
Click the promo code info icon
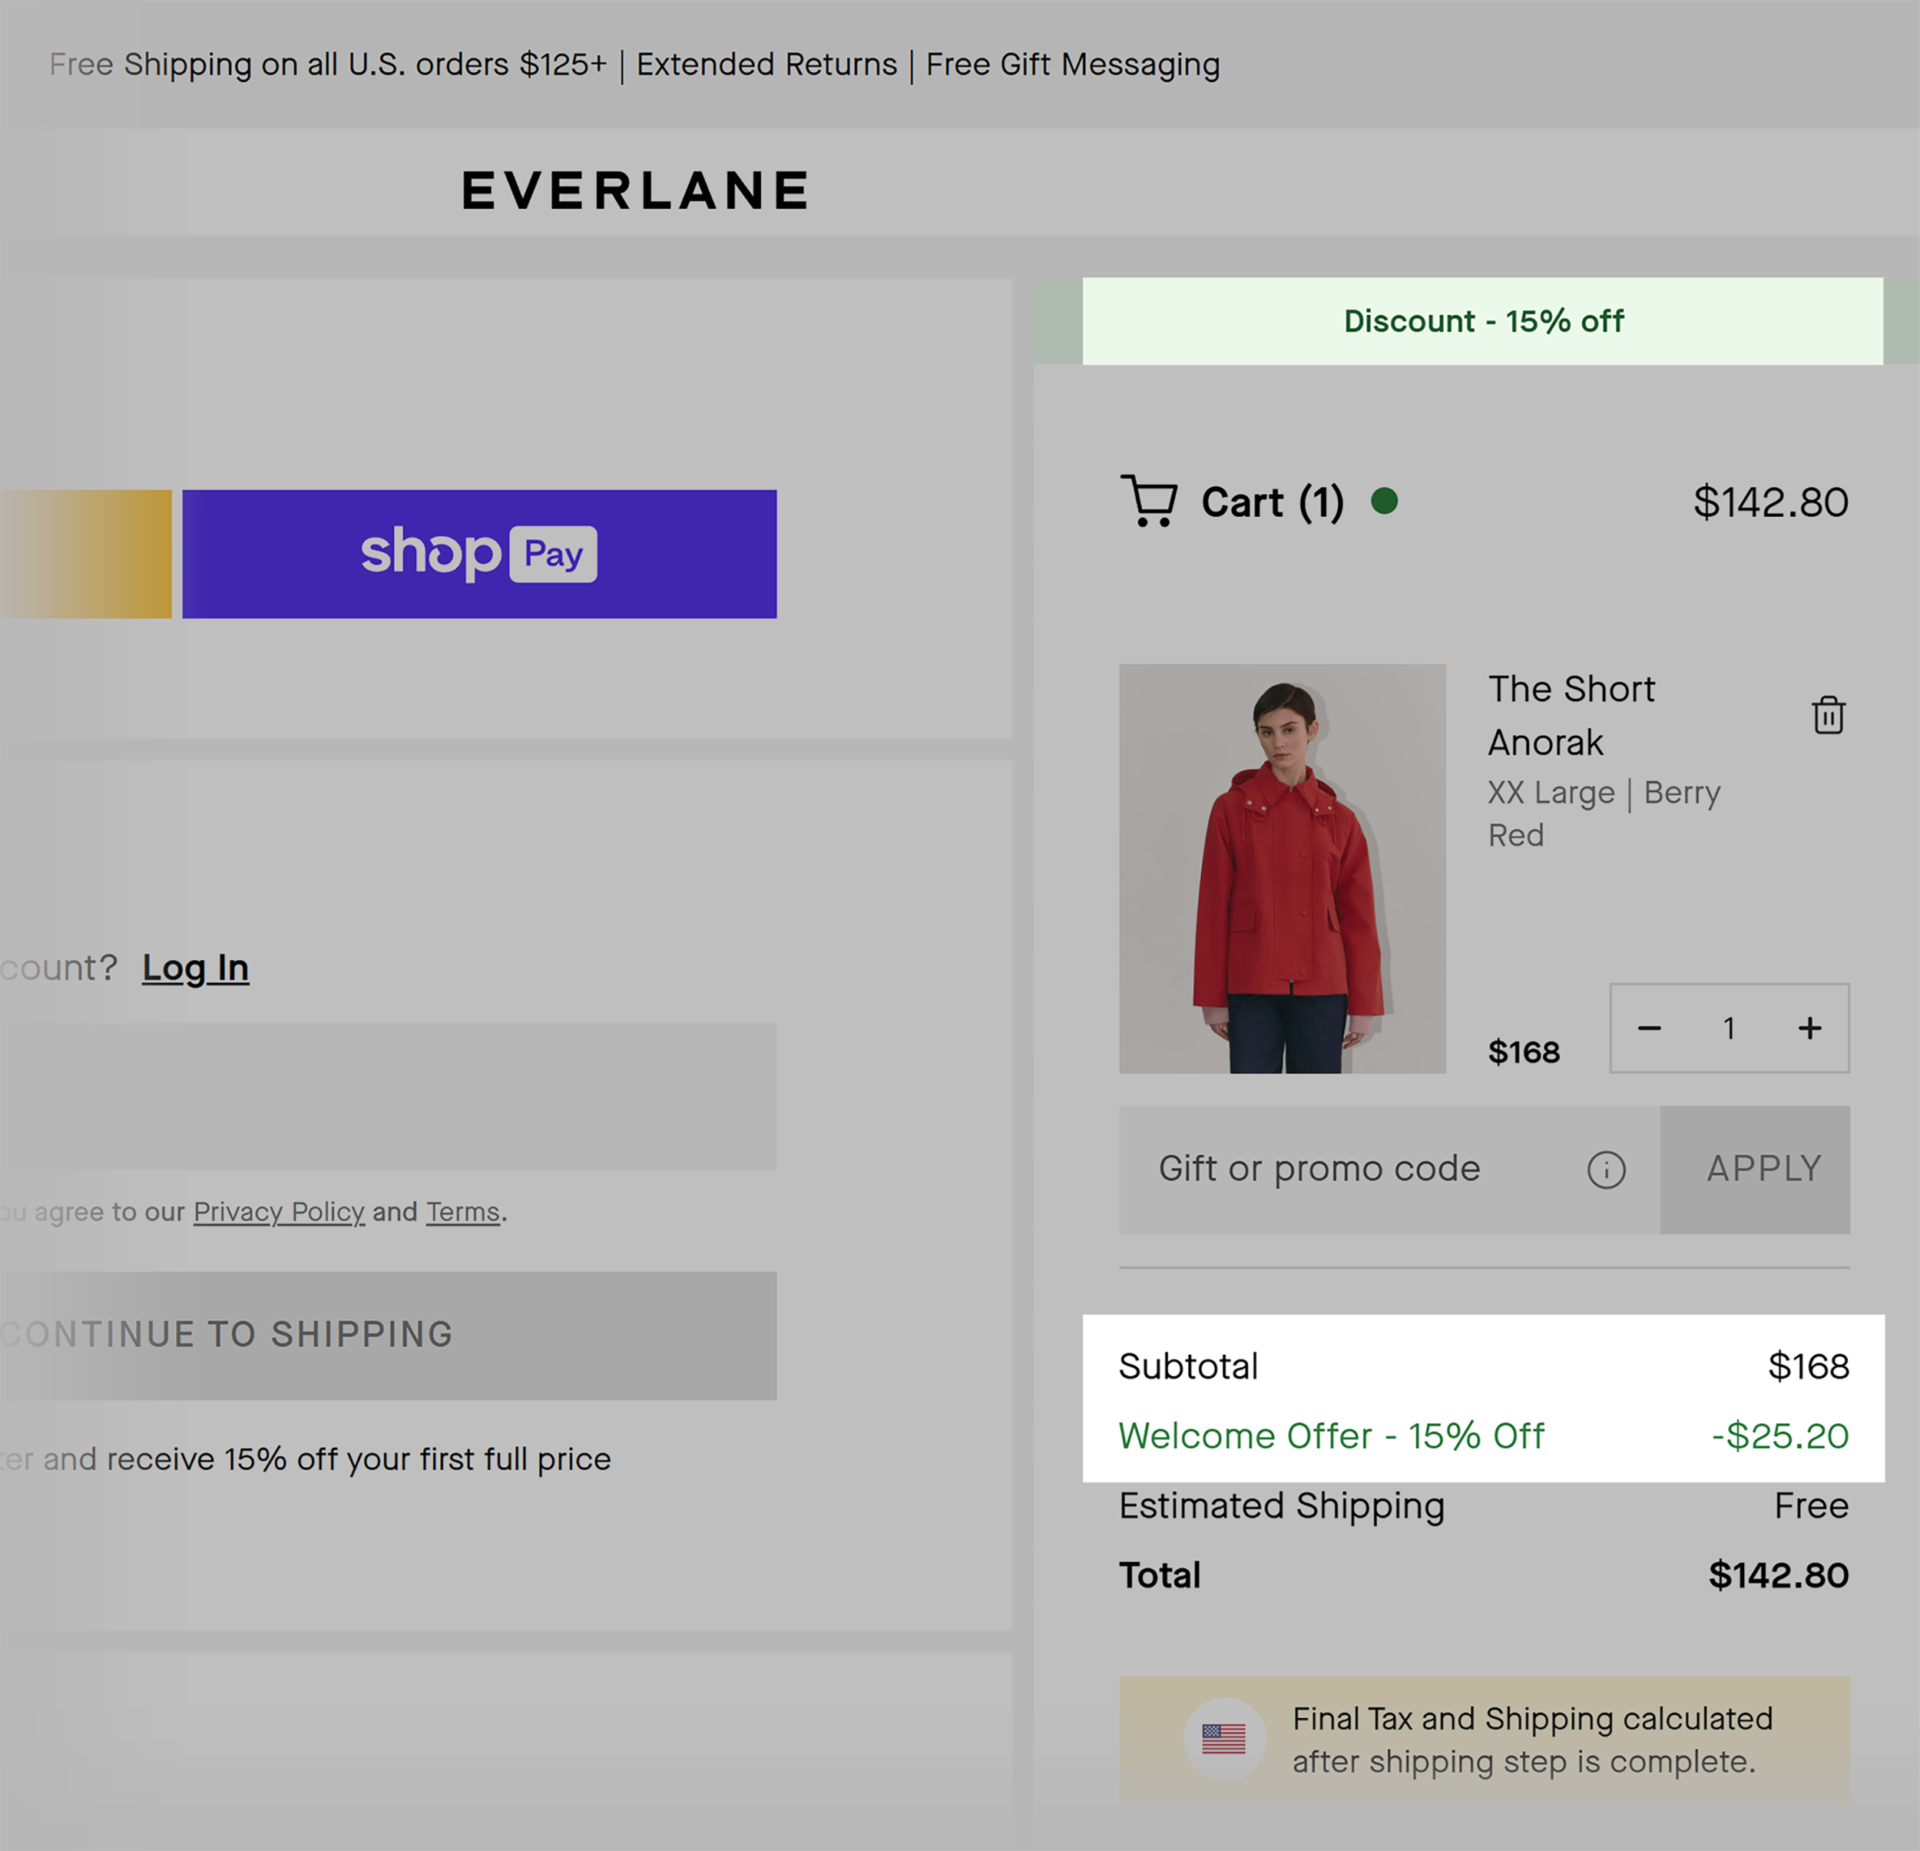click(1606, 1169)
